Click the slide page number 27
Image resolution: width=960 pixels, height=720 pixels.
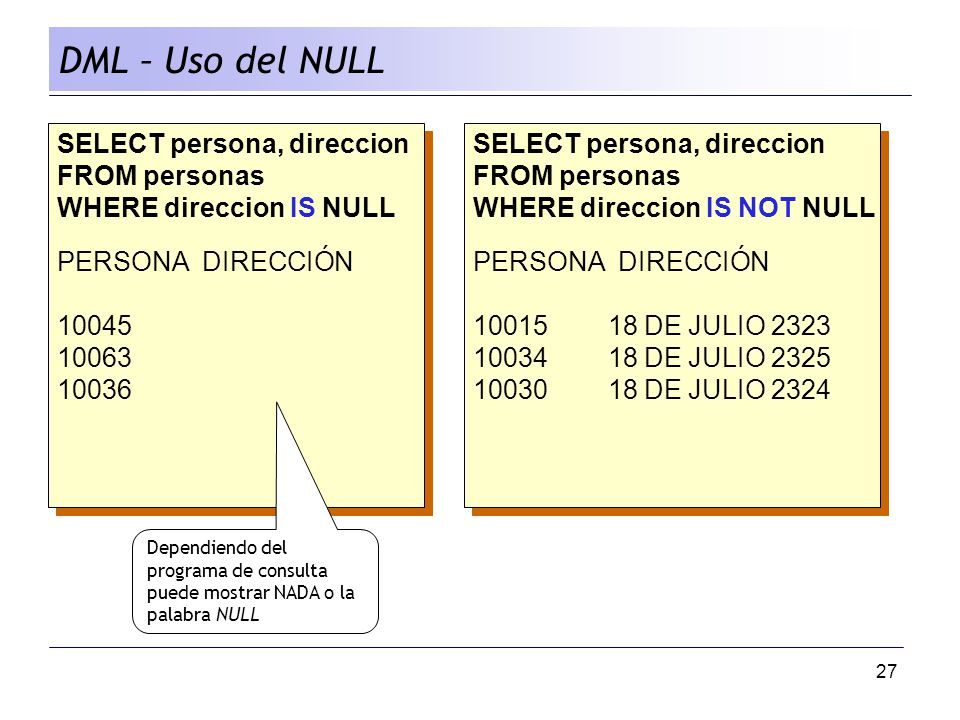[886, 672]
